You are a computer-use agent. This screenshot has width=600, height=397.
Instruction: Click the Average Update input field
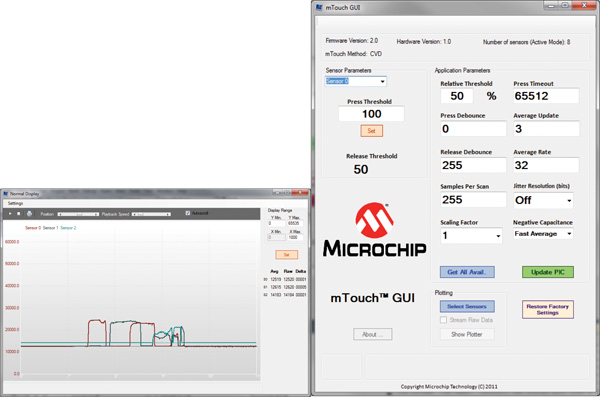click(x=546, y=129)
